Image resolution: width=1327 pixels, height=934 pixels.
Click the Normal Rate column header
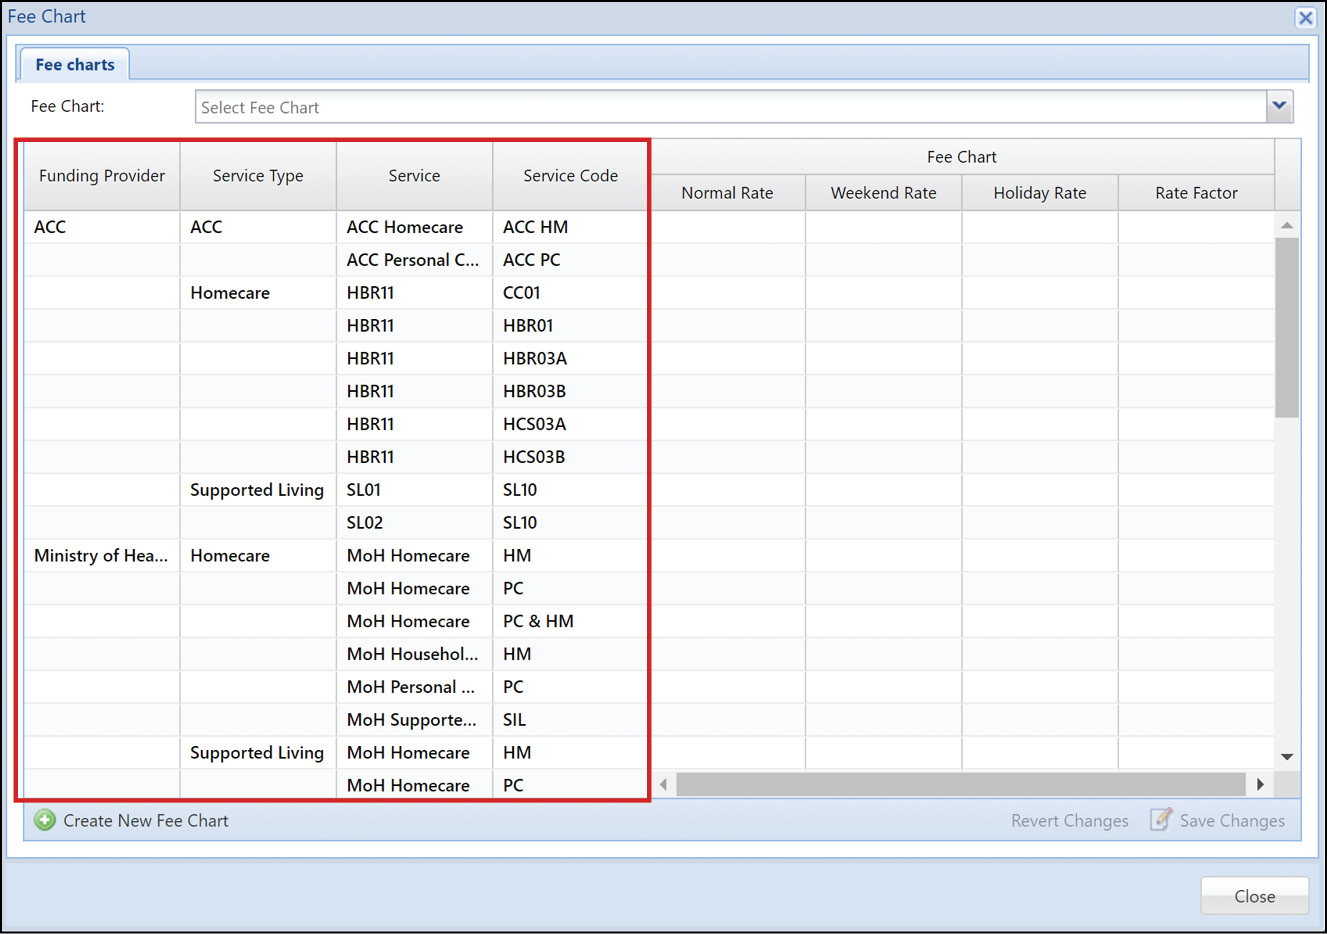point(727,193)
